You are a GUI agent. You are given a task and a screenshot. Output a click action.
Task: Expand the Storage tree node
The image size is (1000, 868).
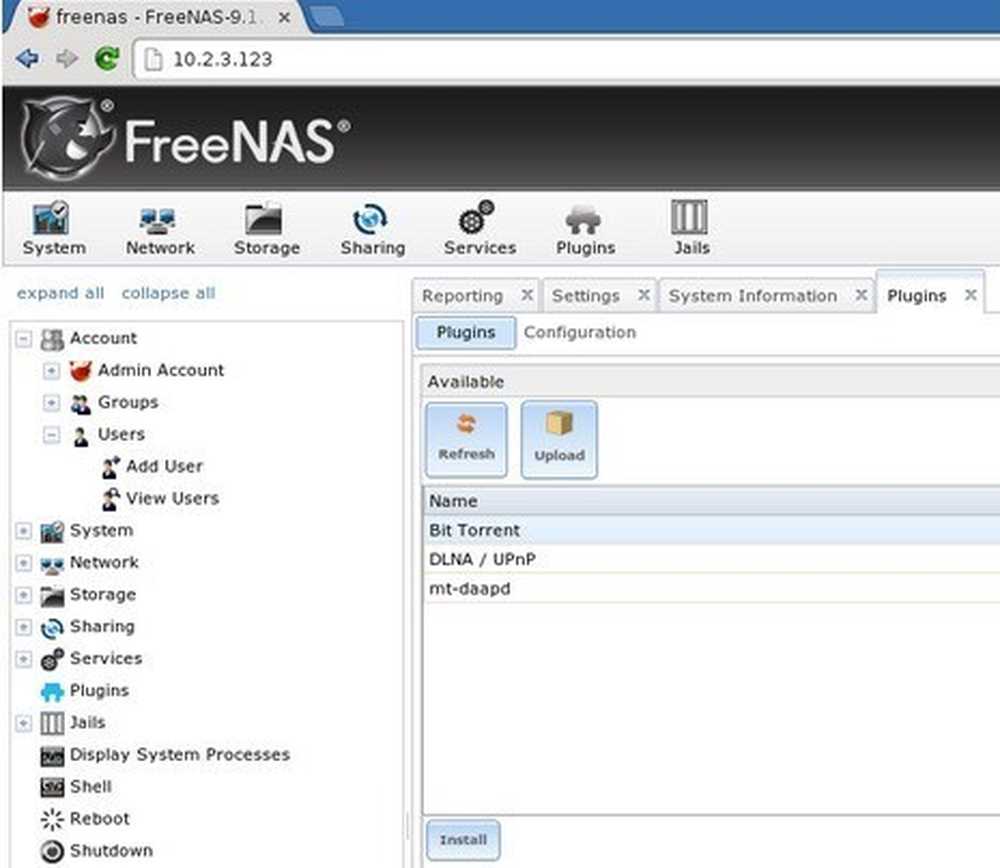point(24,595)
